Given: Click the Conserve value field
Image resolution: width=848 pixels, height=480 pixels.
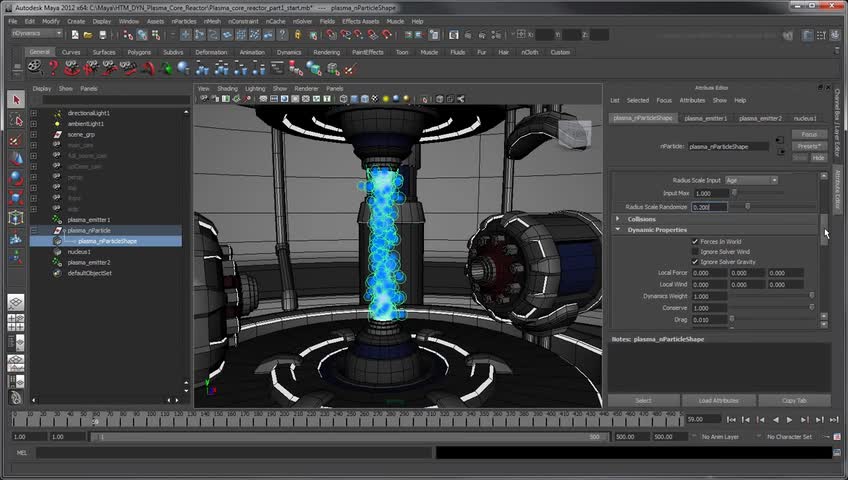Looking at the screenshot, I should 709,308.
